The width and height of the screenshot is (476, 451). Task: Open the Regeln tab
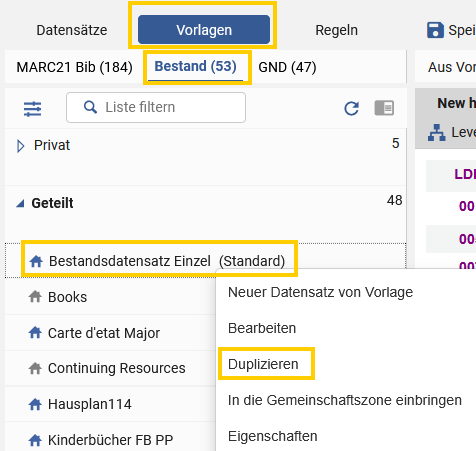(336, 30)
